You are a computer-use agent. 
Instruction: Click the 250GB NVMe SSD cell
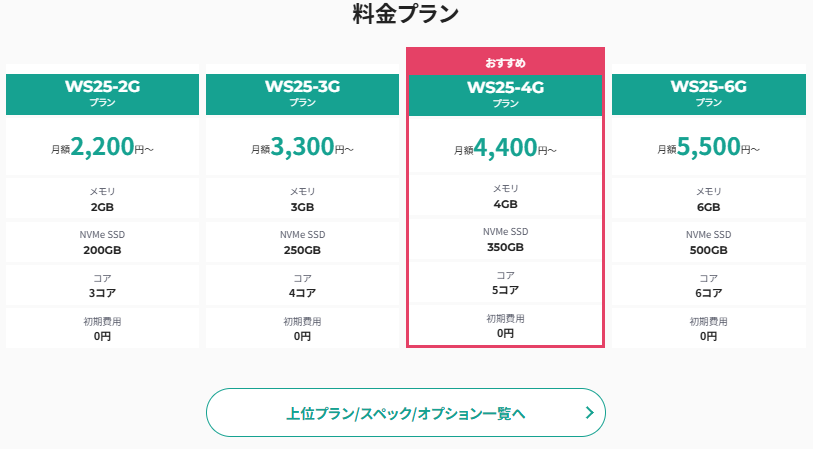(303, 243)
